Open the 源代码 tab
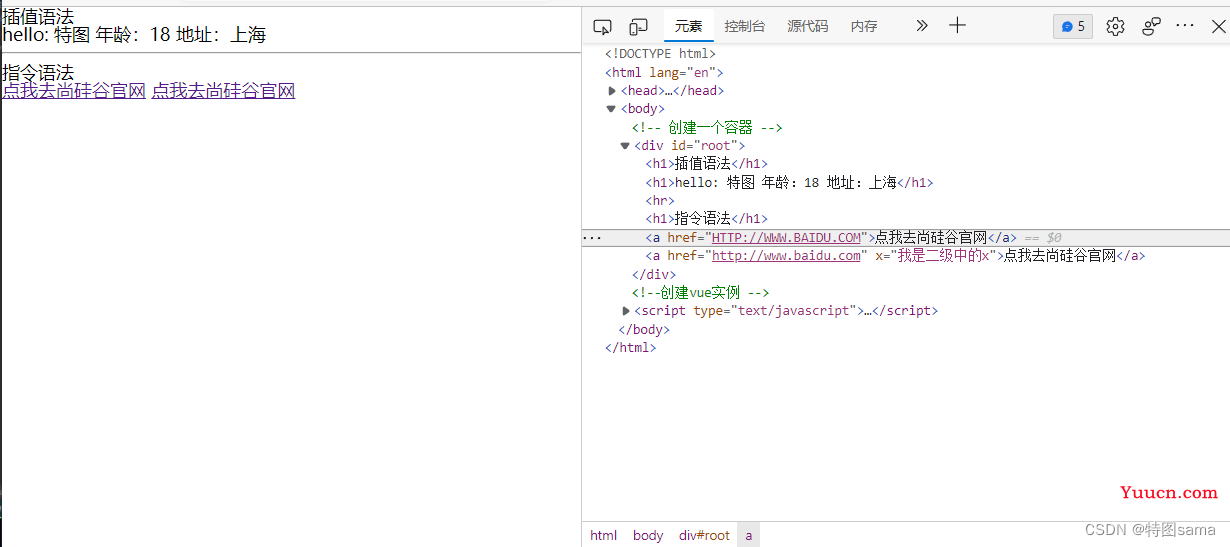 [x=808, y=26]
